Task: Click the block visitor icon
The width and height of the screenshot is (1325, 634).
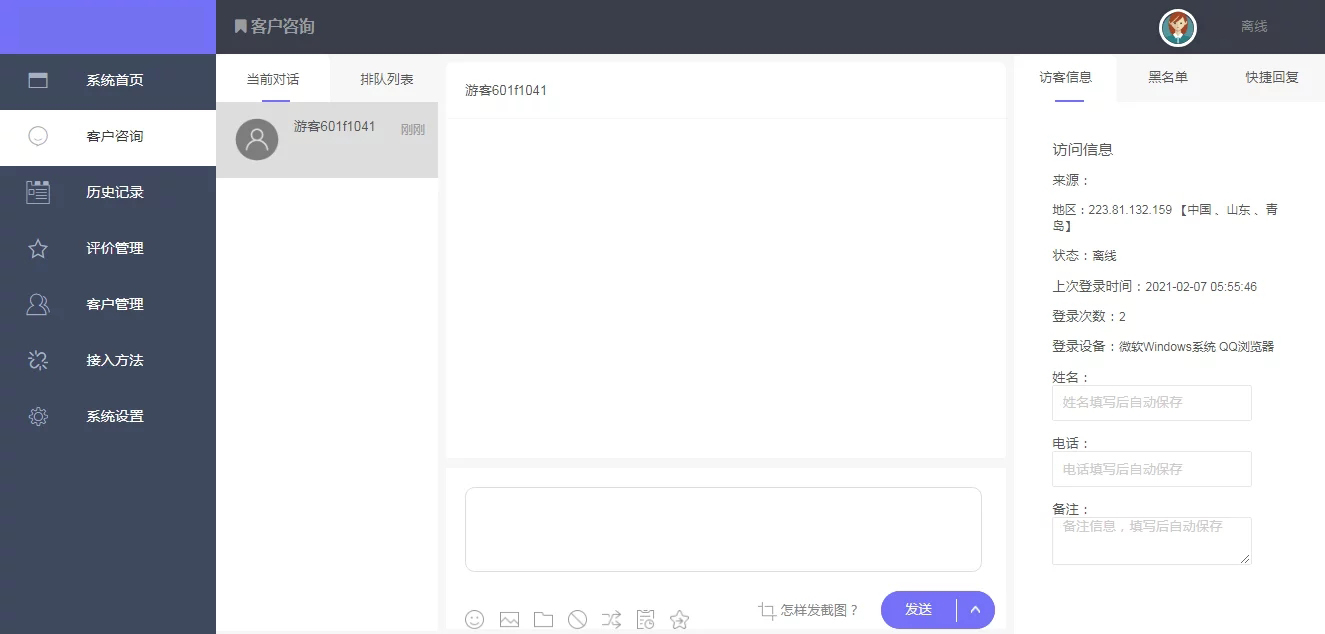Action: [x=577, y=619]
